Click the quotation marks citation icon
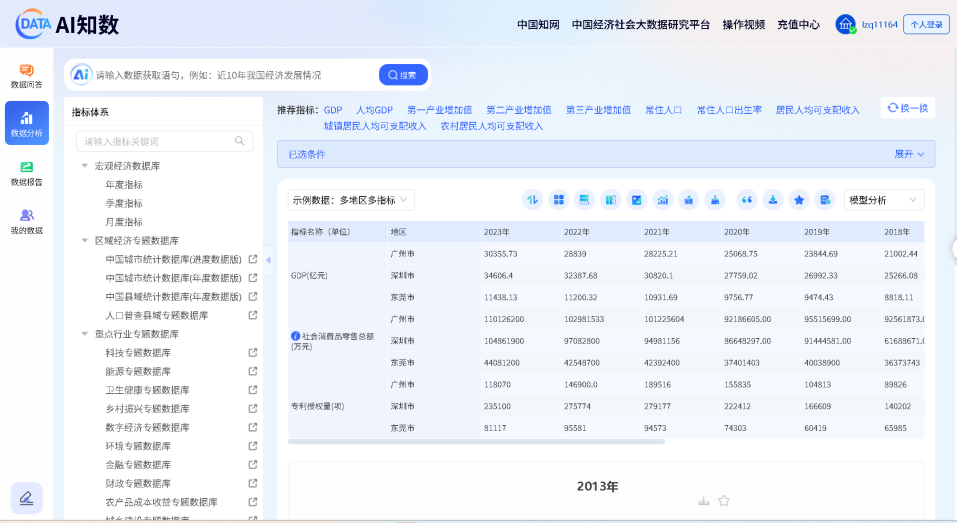Screen dimensions: 957x523 [746, 200]
